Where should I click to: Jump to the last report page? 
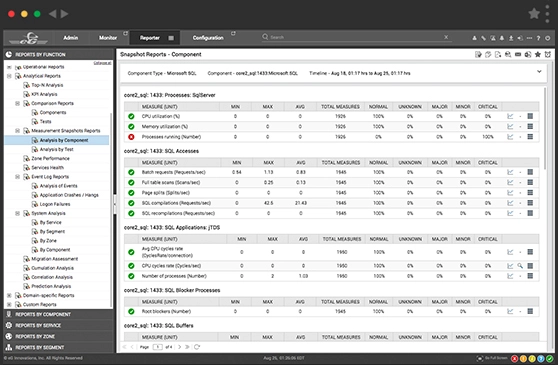(187, 347)
